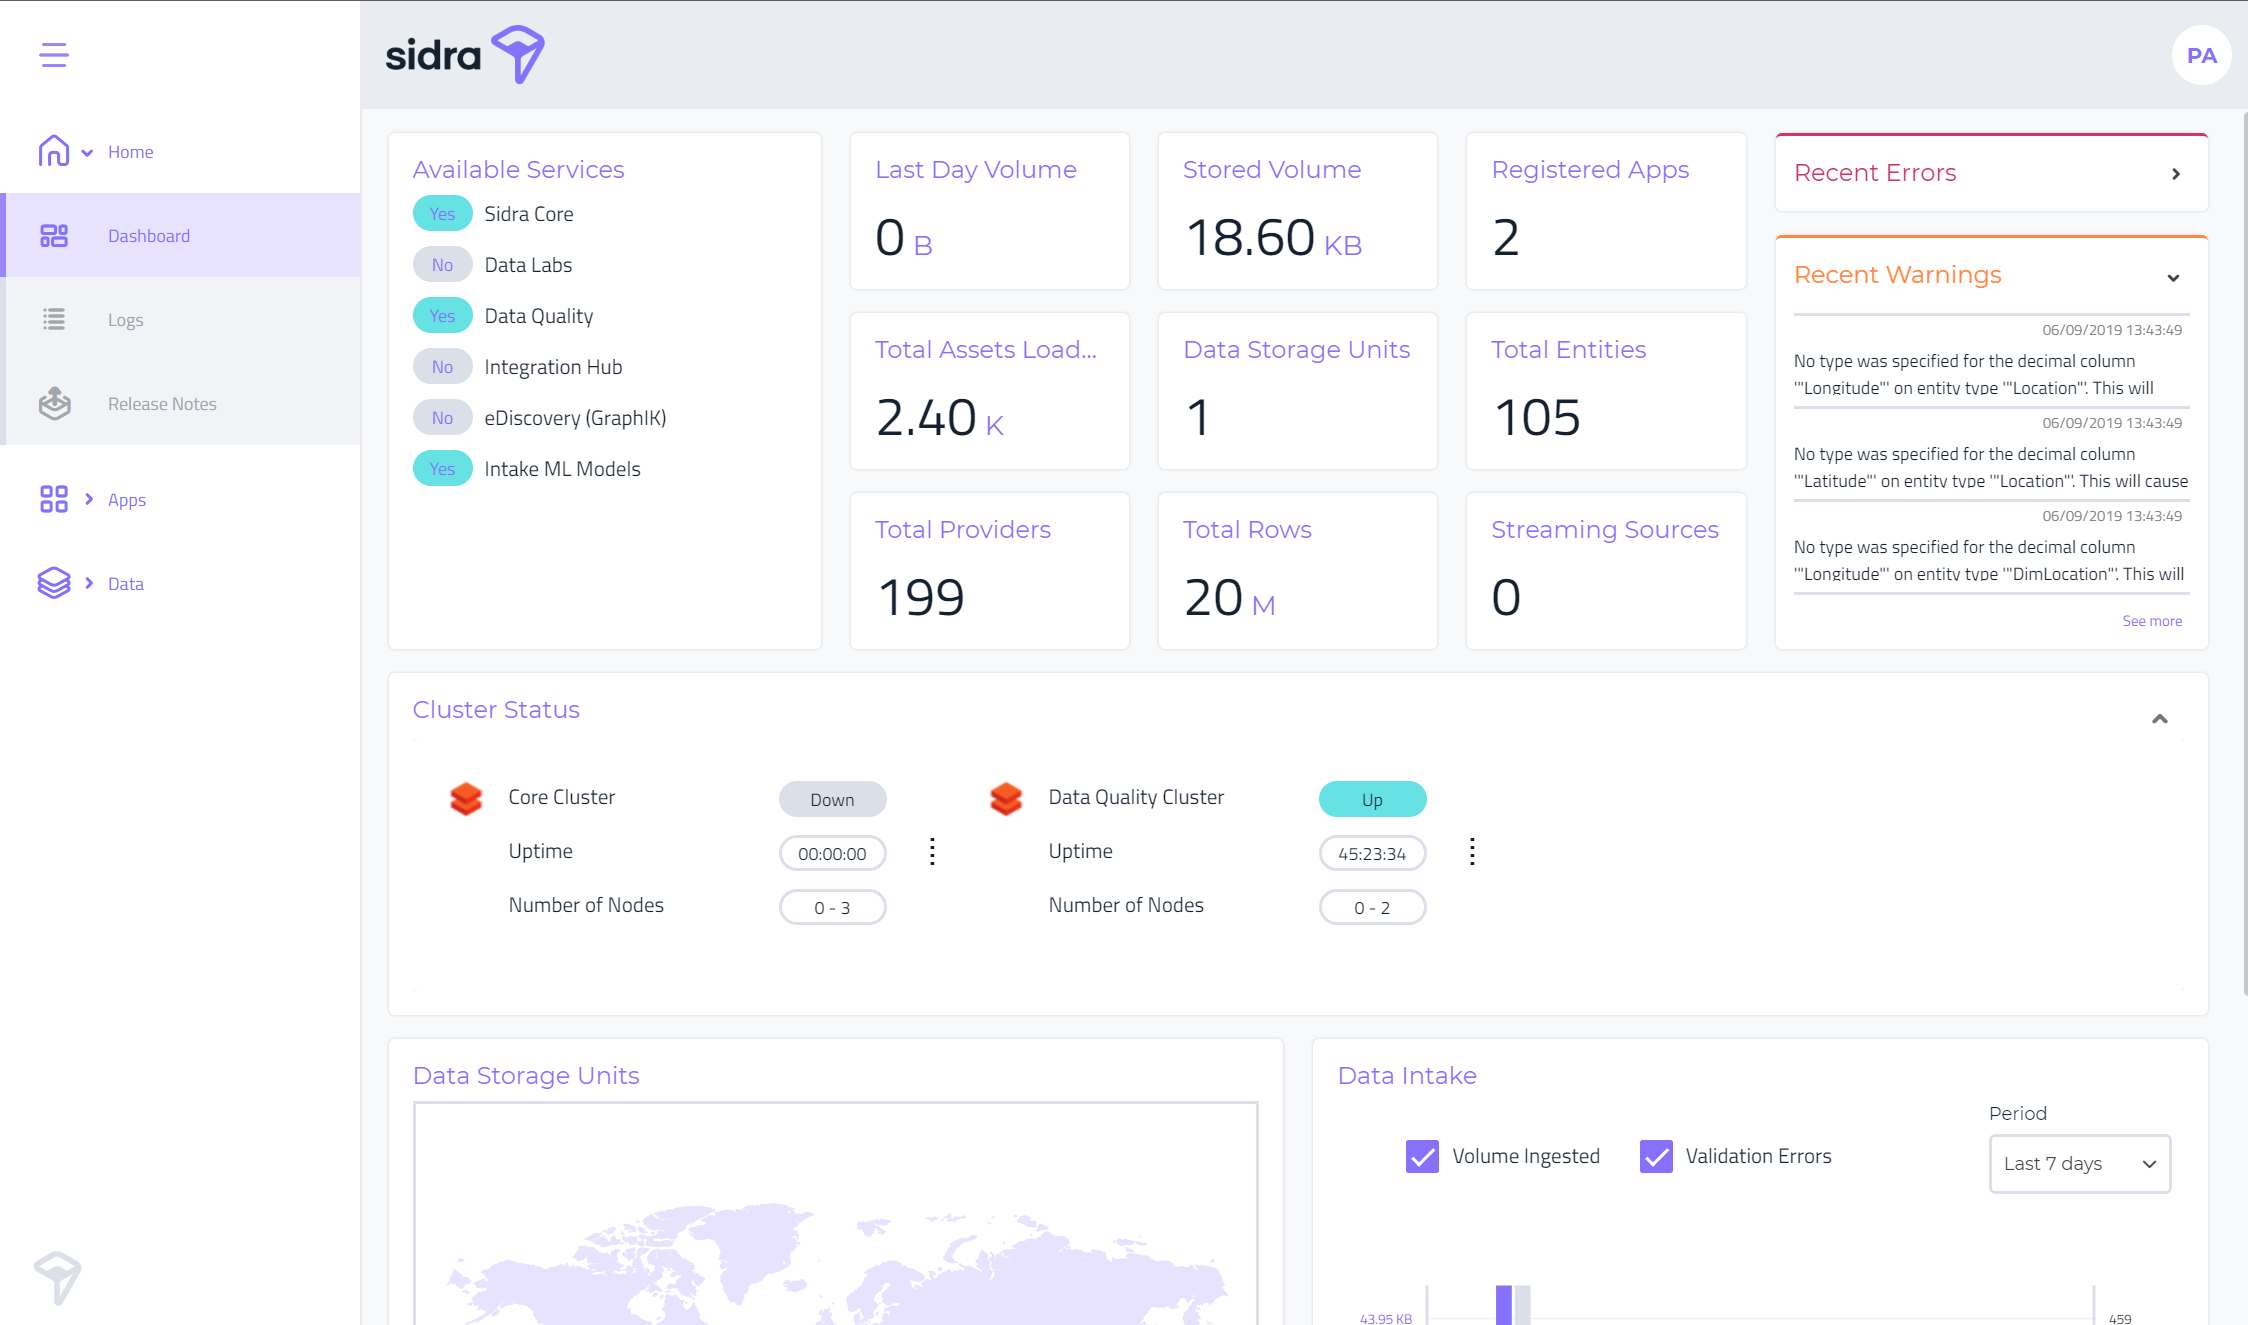Click the PA user avatar
The image size is (2248, 1325).
[2201, 56]
